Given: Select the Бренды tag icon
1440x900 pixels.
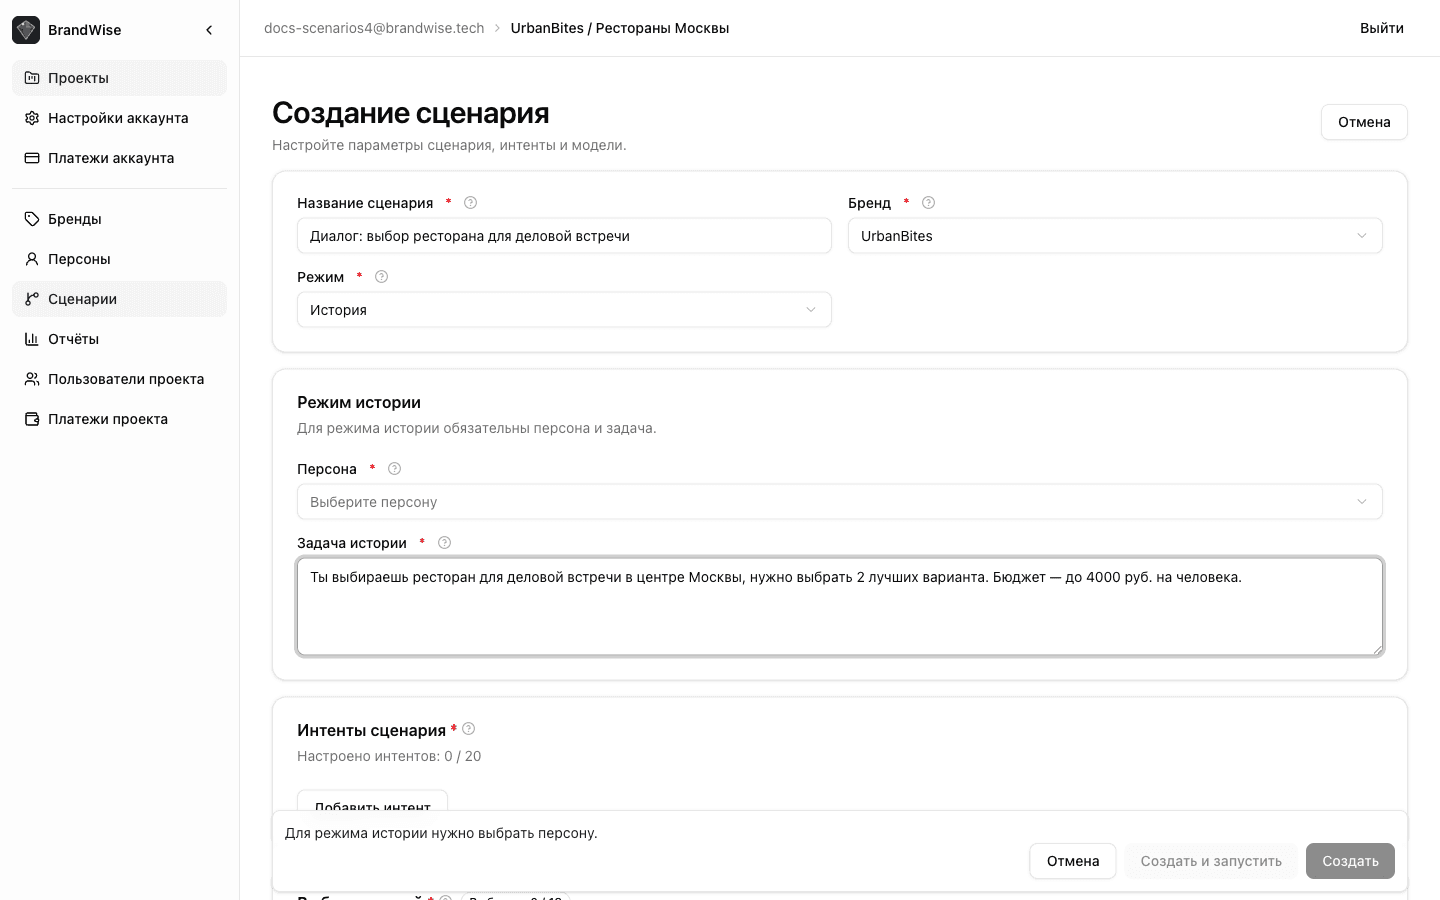Looking at the screenshot, I should coord(31,218).
